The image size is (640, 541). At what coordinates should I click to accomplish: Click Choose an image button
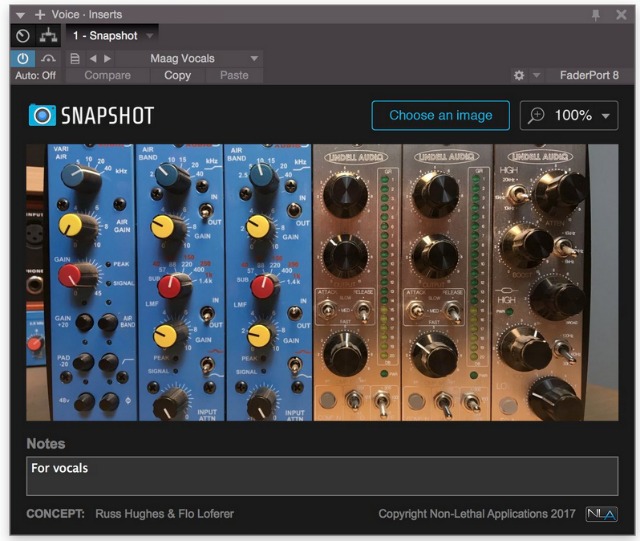pos(440,116)
